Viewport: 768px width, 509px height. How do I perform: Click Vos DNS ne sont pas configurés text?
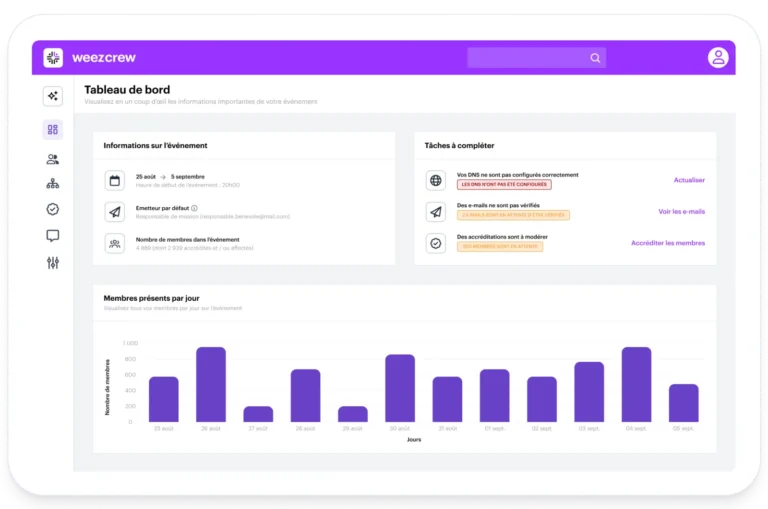pos(518,175)
